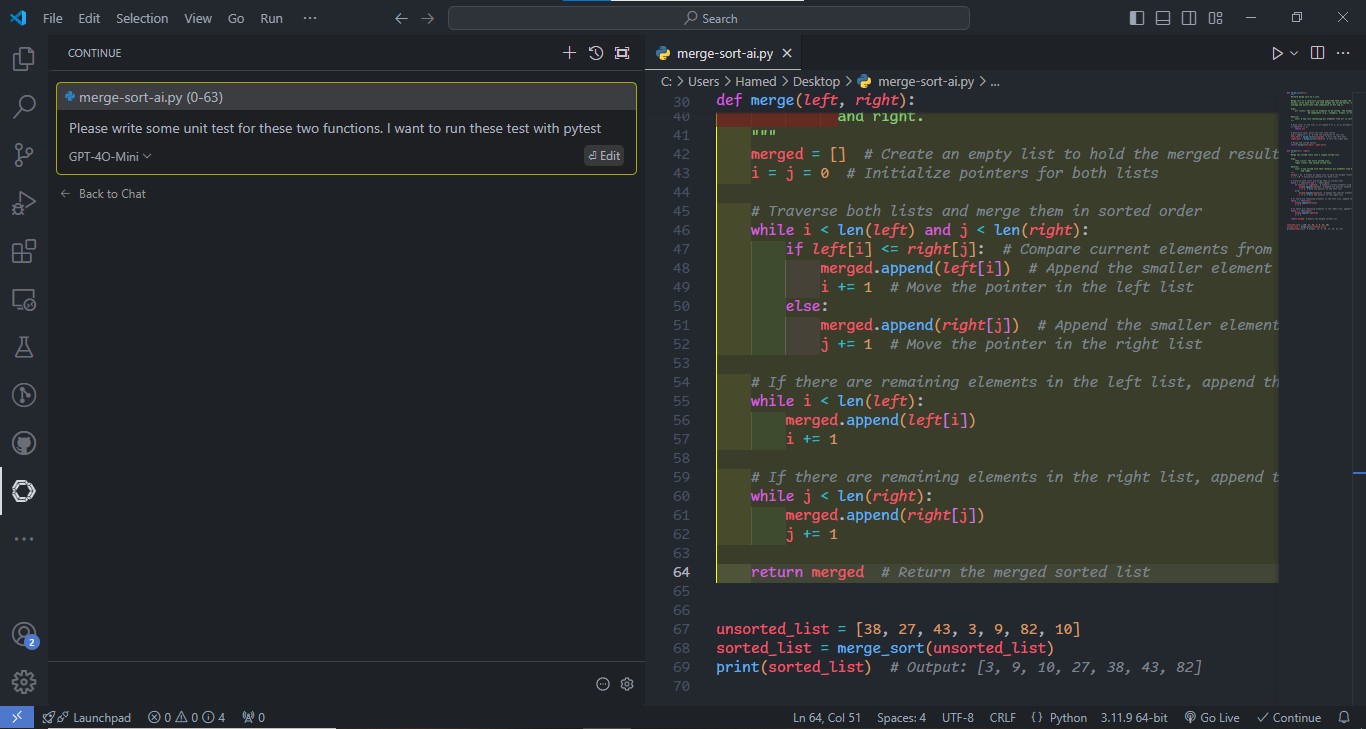Open the Extensions view
This screenshot has width=1366, height=729.
pyautogui.click(x=24, y=251)
